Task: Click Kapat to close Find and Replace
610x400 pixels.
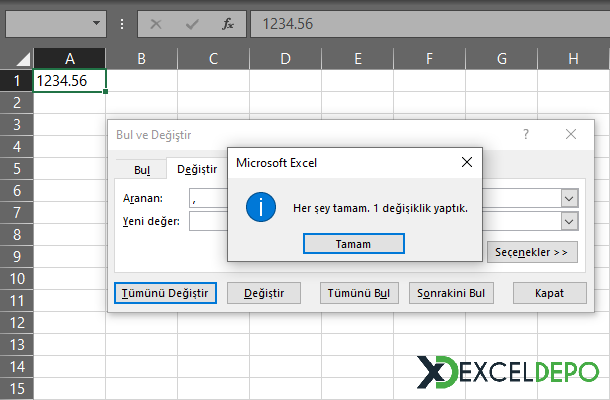Action: [x=549, y=293]
